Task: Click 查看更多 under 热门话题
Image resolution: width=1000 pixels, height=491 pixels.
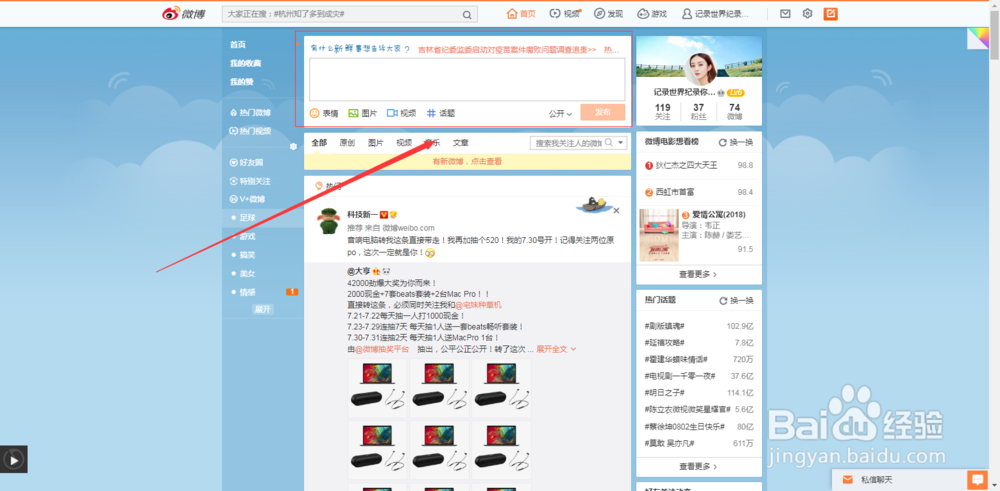Action: tap(698, 467)
